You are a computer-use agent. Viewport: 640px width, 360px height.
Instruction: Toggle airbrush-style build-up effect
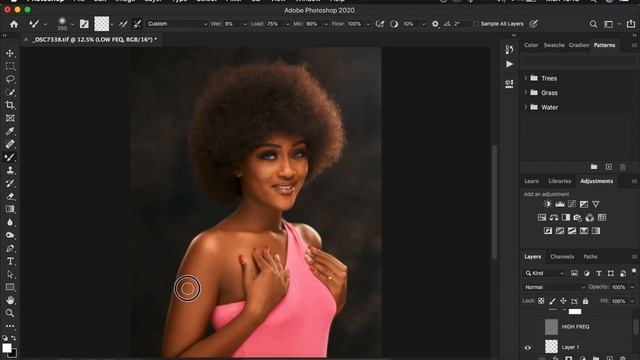[380, 24]
